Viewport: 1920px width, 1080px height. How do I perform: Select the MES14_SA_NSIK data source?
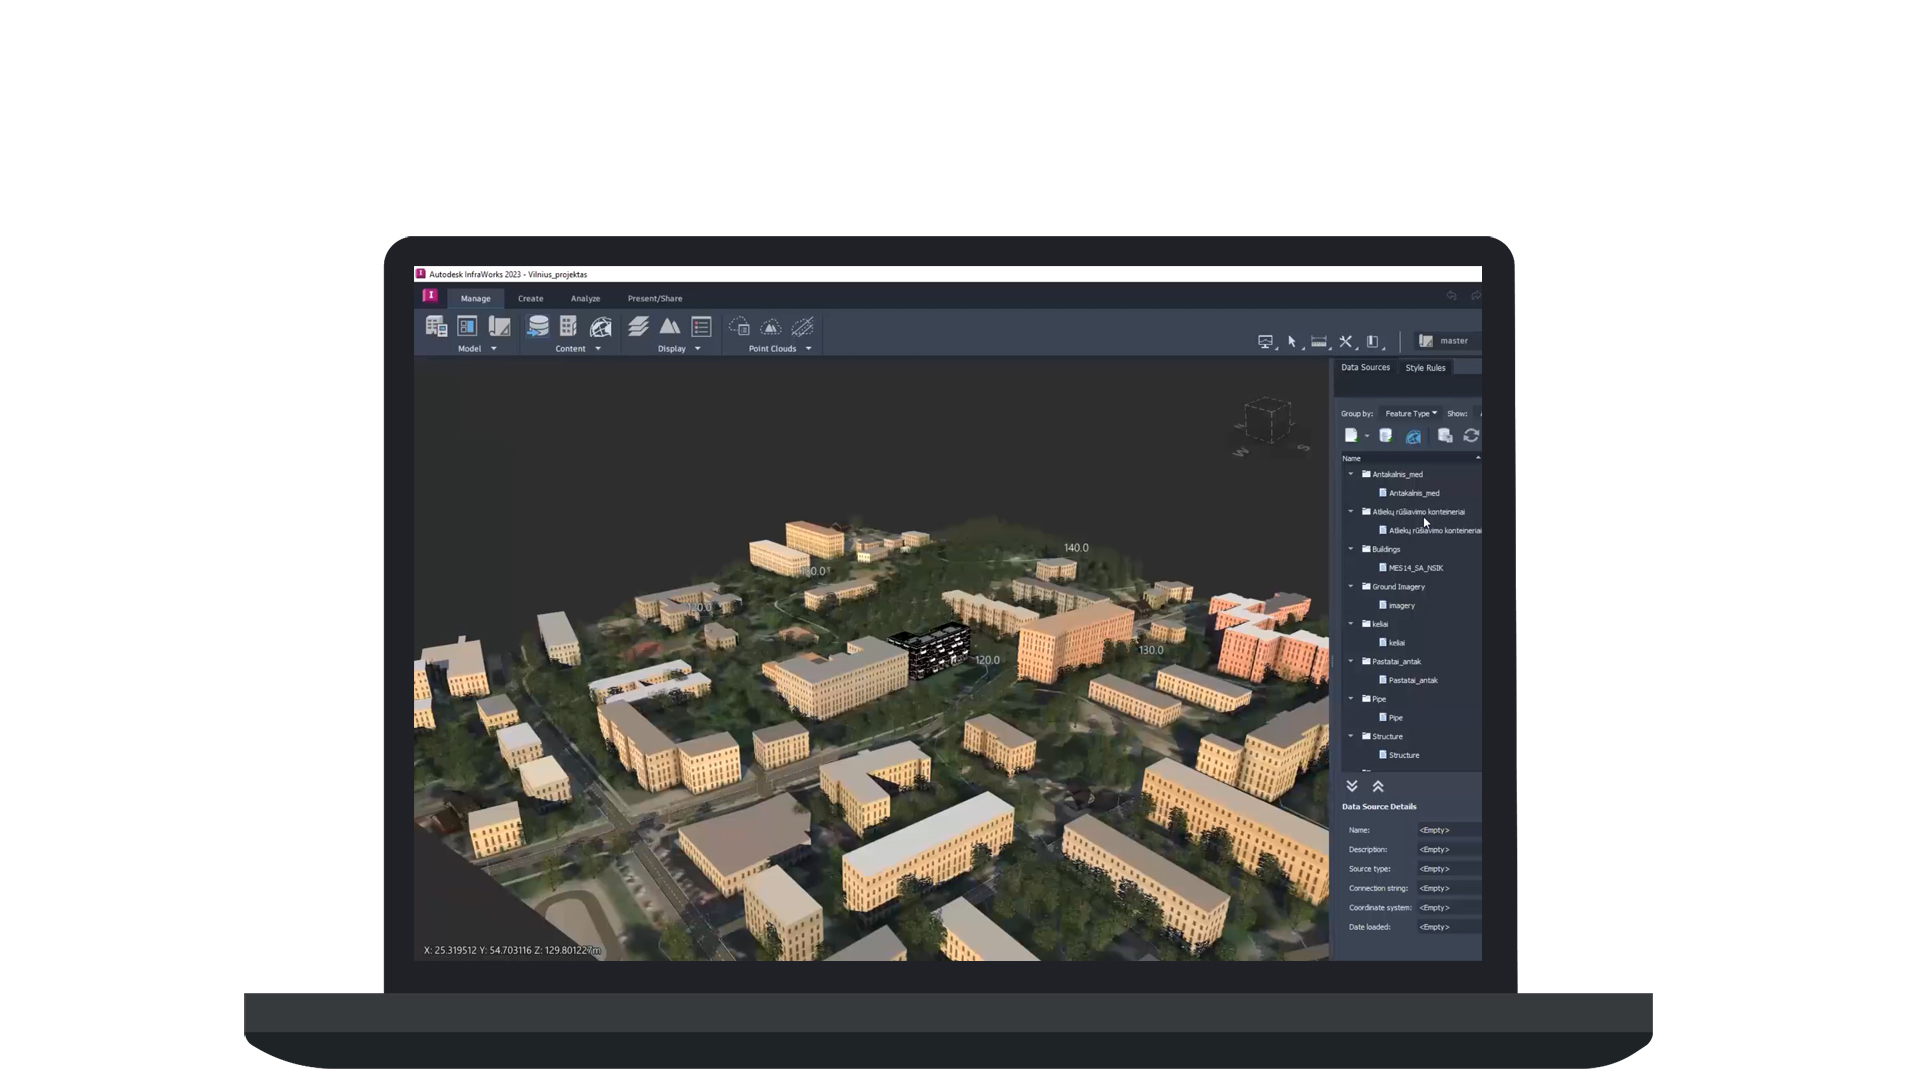(1415, 568)
